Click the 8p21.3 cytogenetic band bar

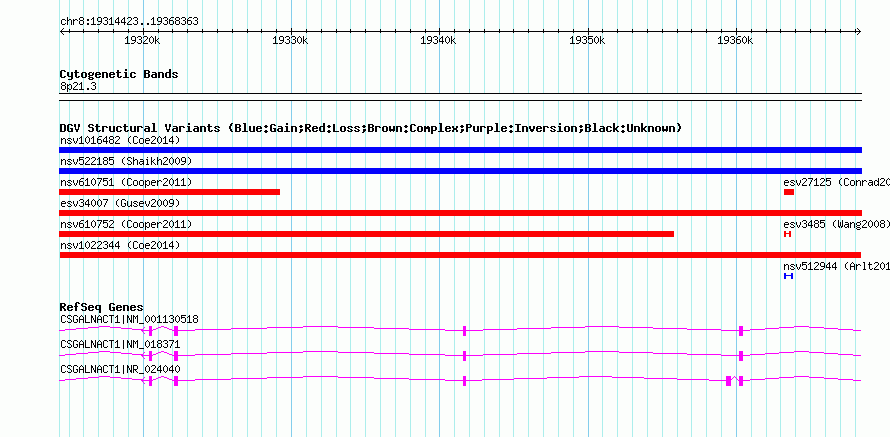point(460,96)
